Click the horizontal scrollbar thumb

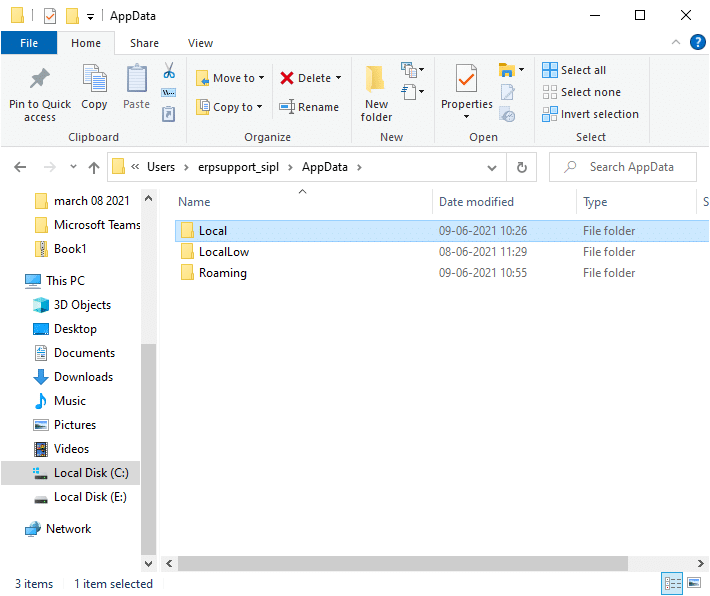pos(403,563)
